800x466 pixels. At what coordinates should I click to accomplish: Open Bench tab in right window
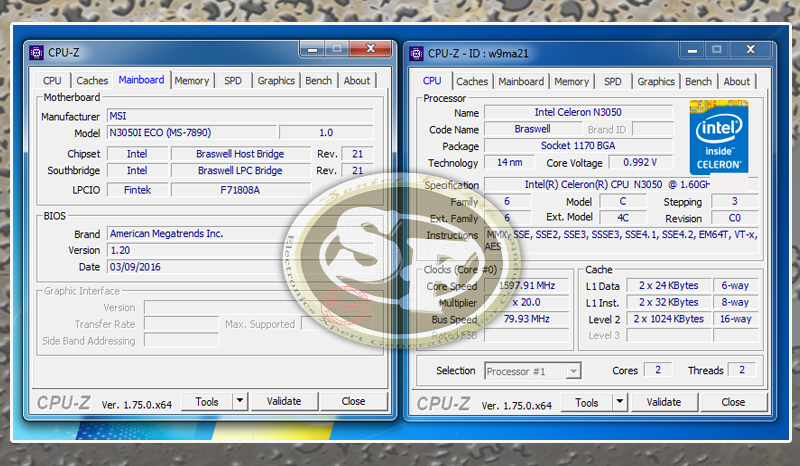pos(698,82)
